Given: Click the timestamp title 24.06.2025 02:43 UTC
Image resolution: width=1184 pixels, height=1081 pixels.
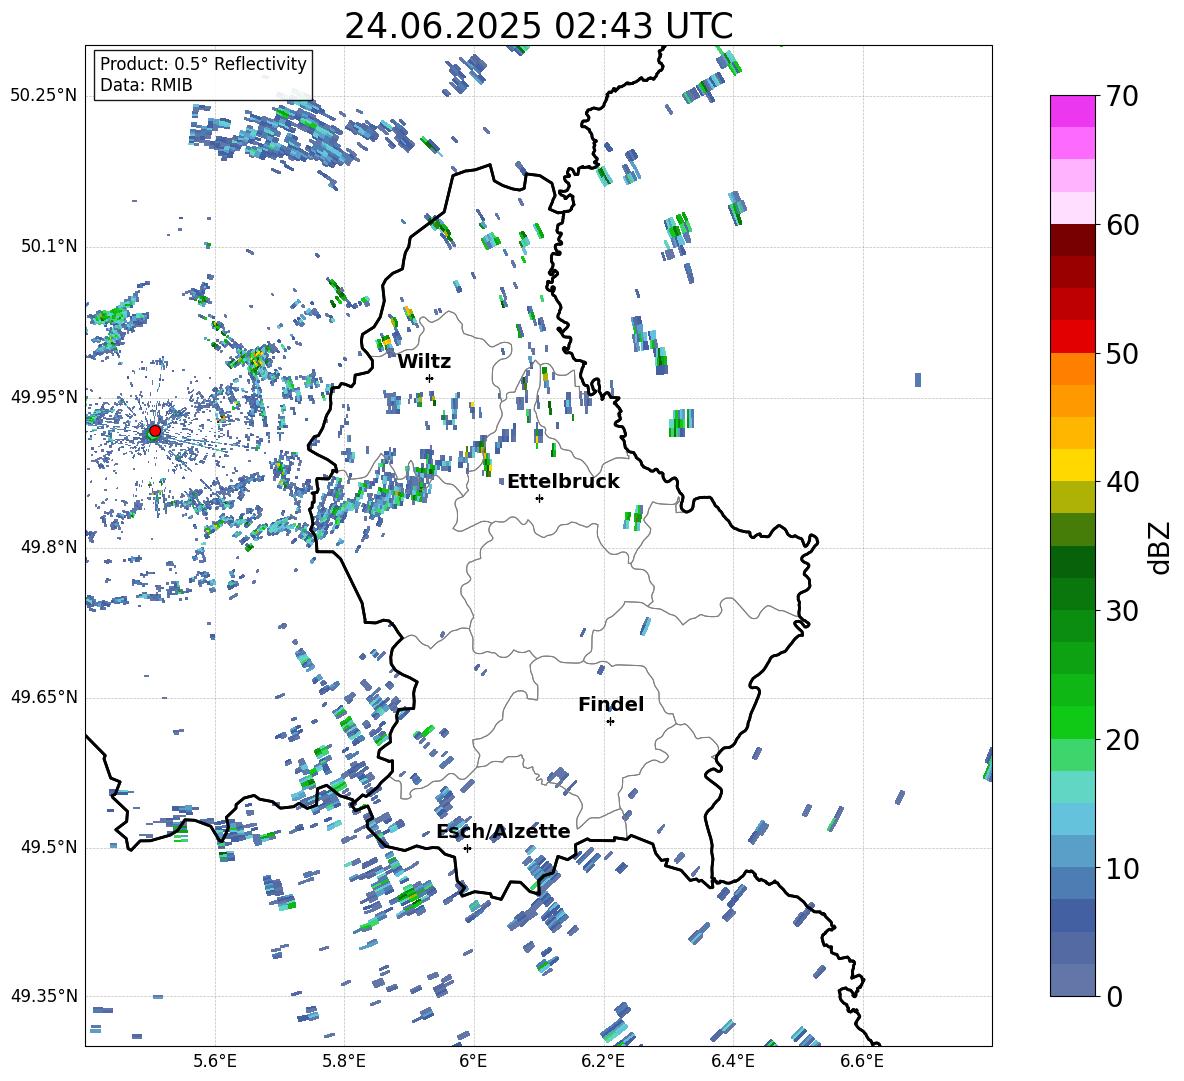Looking at the screenshot, I should pos(539,26).
